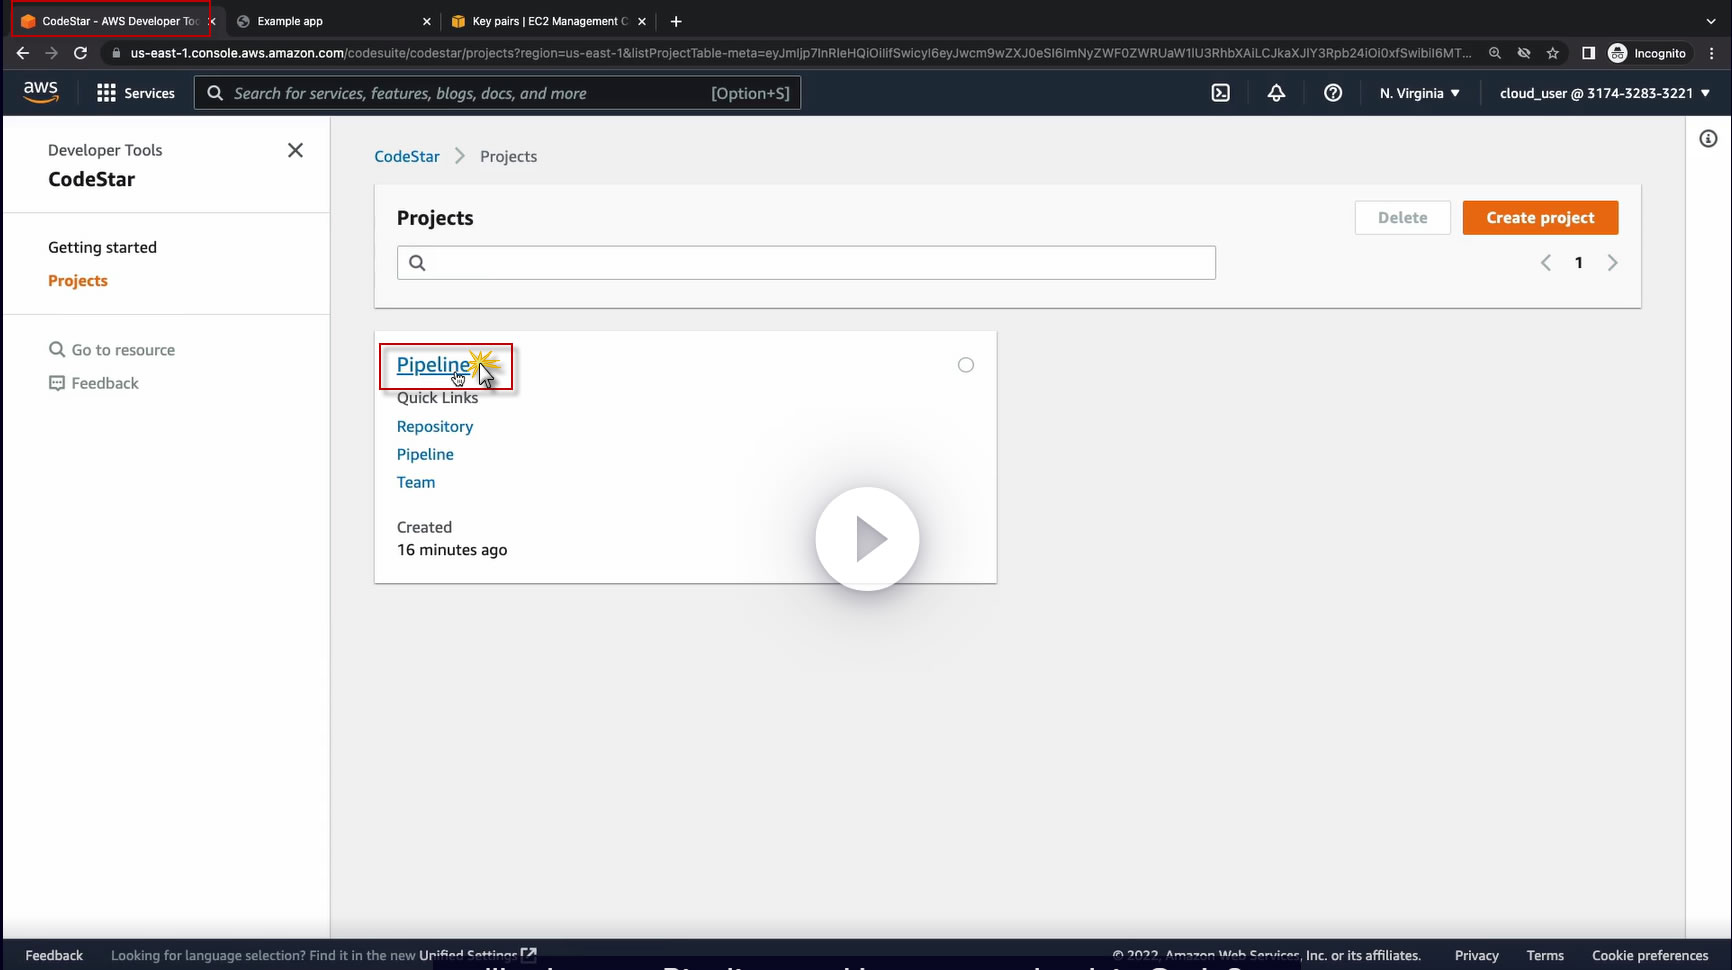
Task: Open Getting started in sidebar
Action: coord(102,247)
